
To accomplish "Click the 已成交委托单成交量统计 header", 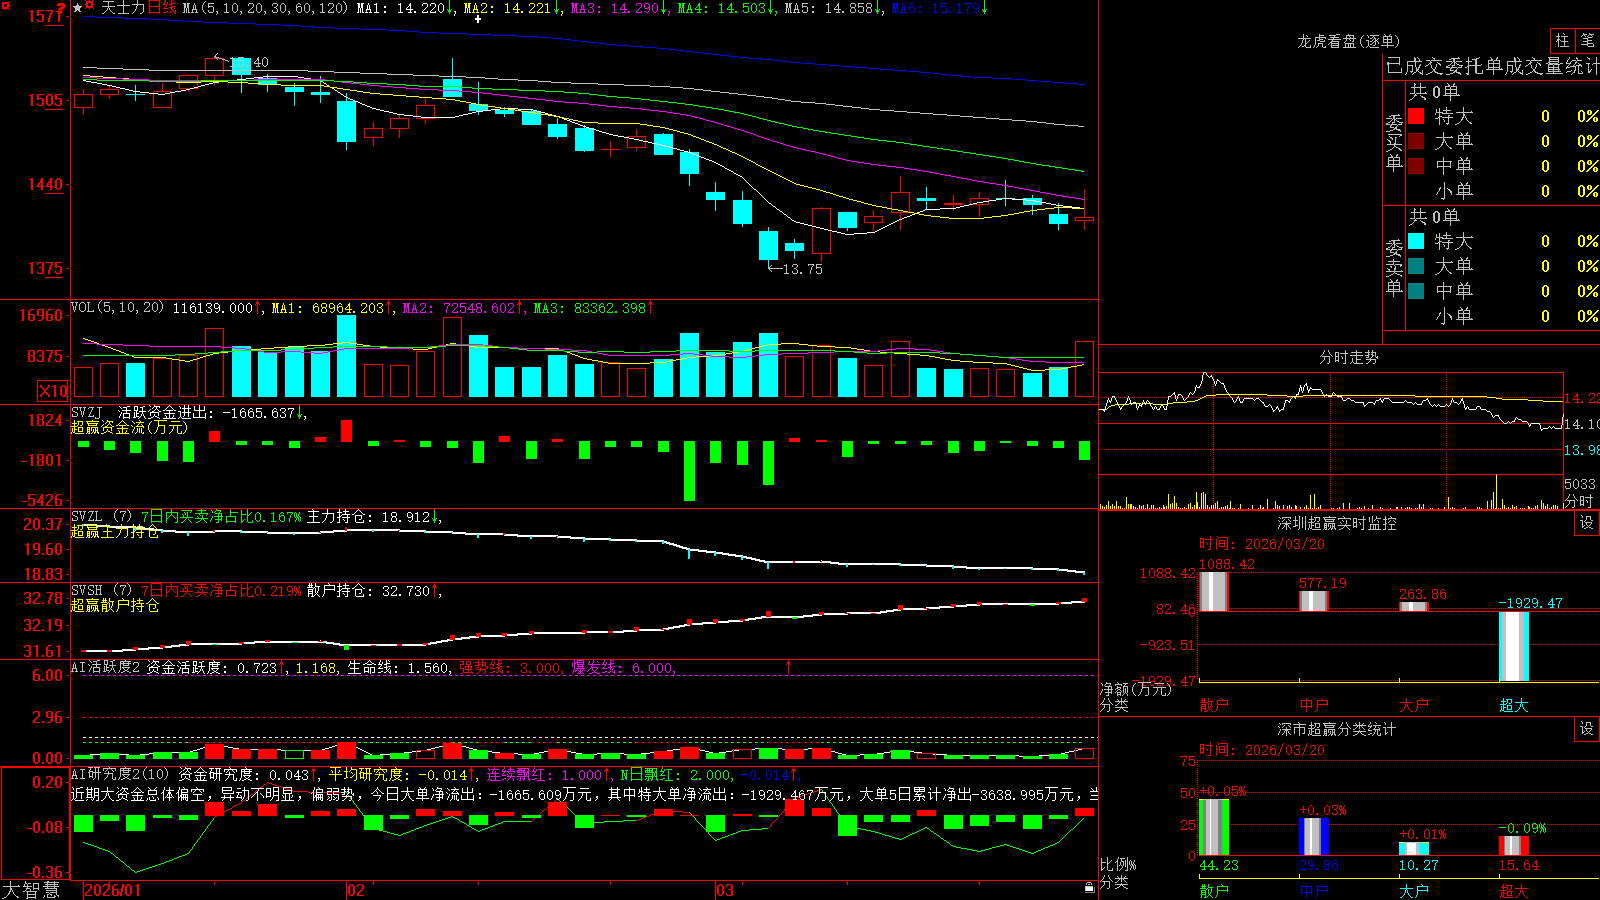I will (1492, 66).
